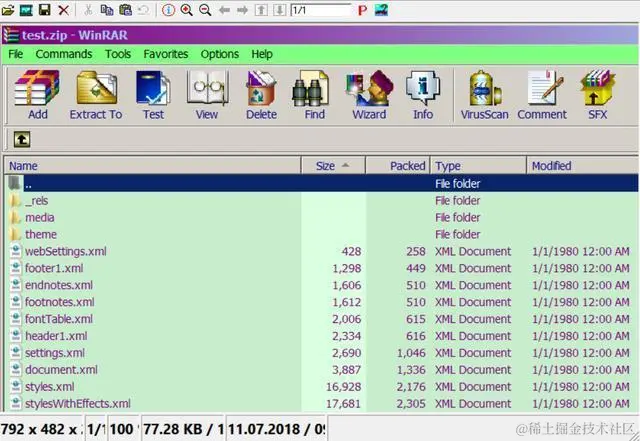Select the theme folder
Screen dimensions: 640x441
(322, 234)
